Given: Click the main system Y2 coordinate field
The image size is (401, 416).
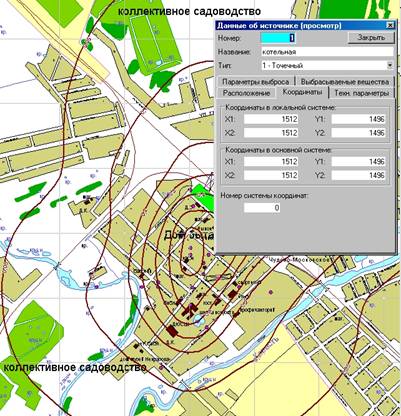Looking at the screenshot, I should point(359,175).
